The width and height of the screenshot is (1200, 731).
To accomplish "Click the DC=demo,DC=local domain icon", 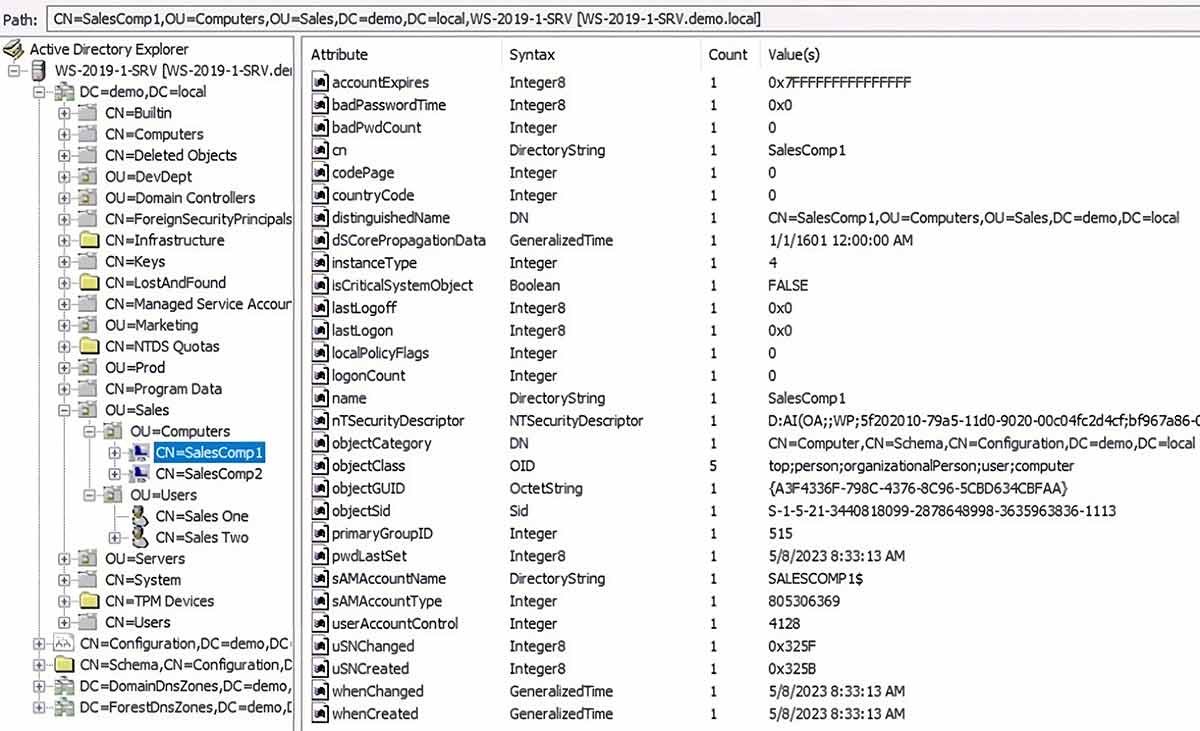I will click(x=63, y=92).
